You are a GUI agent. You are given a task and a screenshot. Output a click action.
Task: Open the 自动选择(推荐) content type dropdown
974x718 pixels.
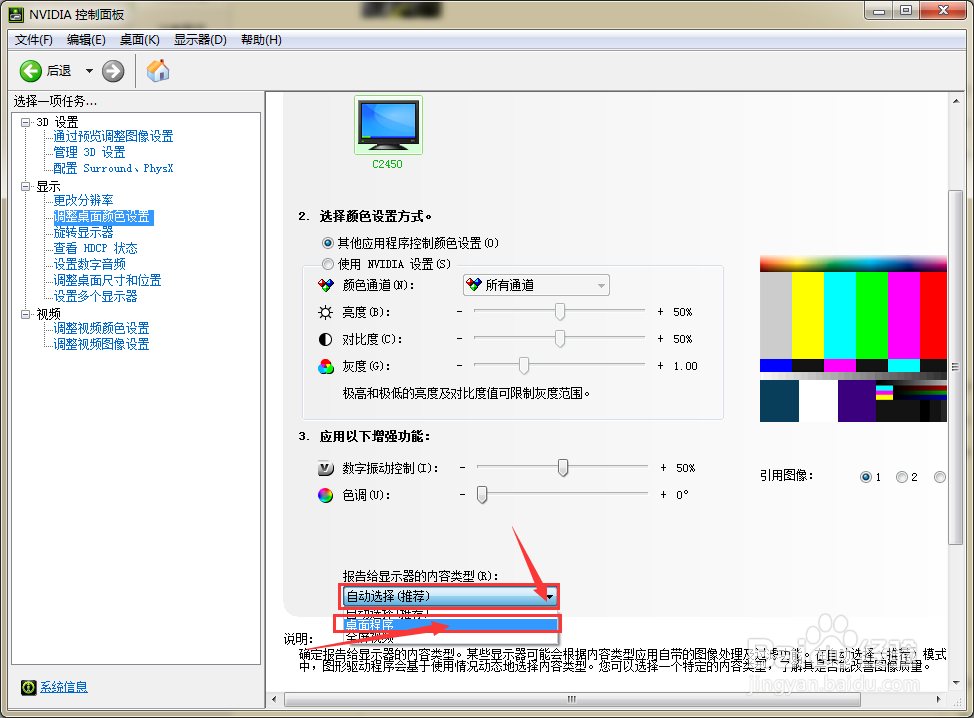click(449, 596)
